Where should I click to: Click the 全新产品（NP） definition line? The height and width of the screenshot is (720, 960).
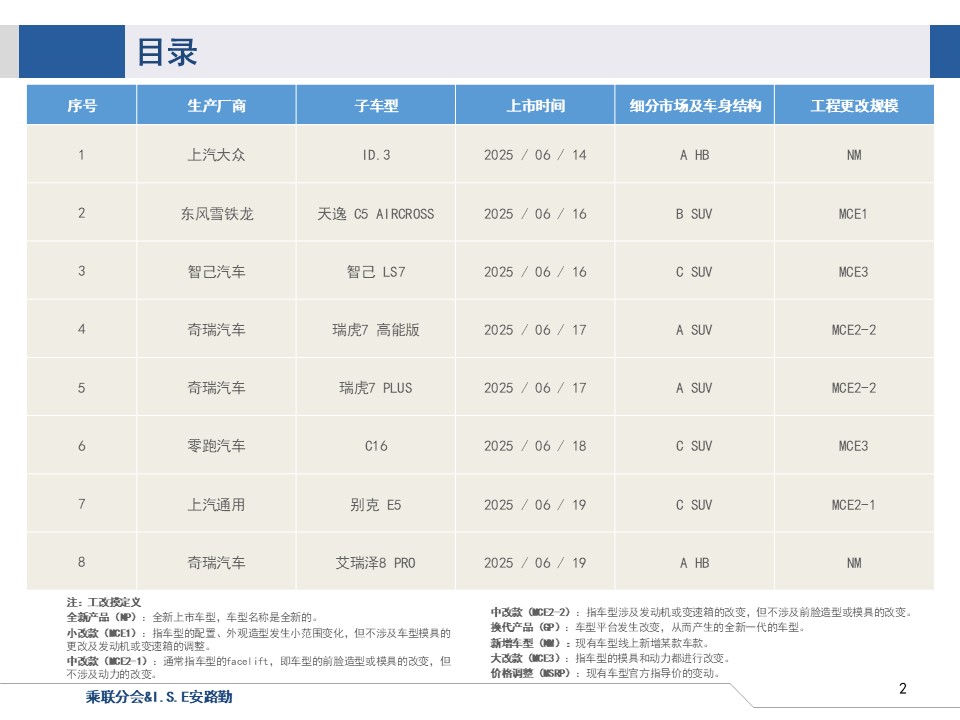pyautogui.click(x=192, y=617)
